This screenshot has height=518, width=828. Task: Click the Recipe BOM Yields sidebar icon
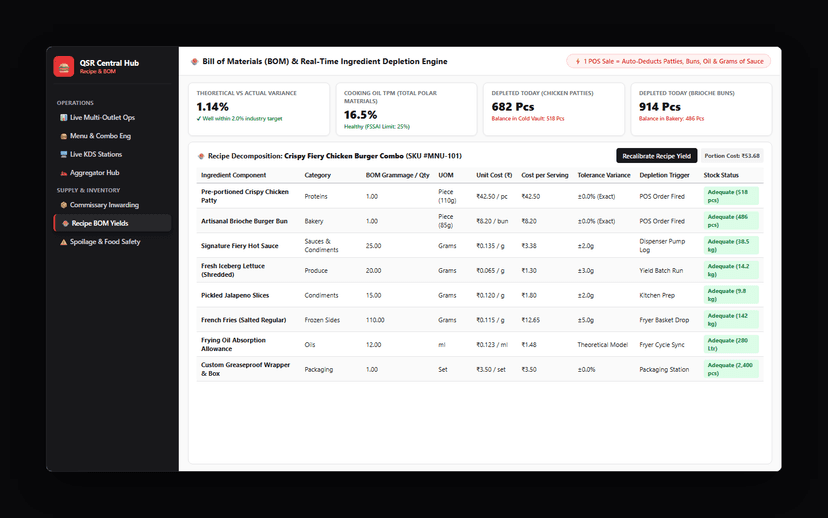pyautogui.click(x=65, y=223)
